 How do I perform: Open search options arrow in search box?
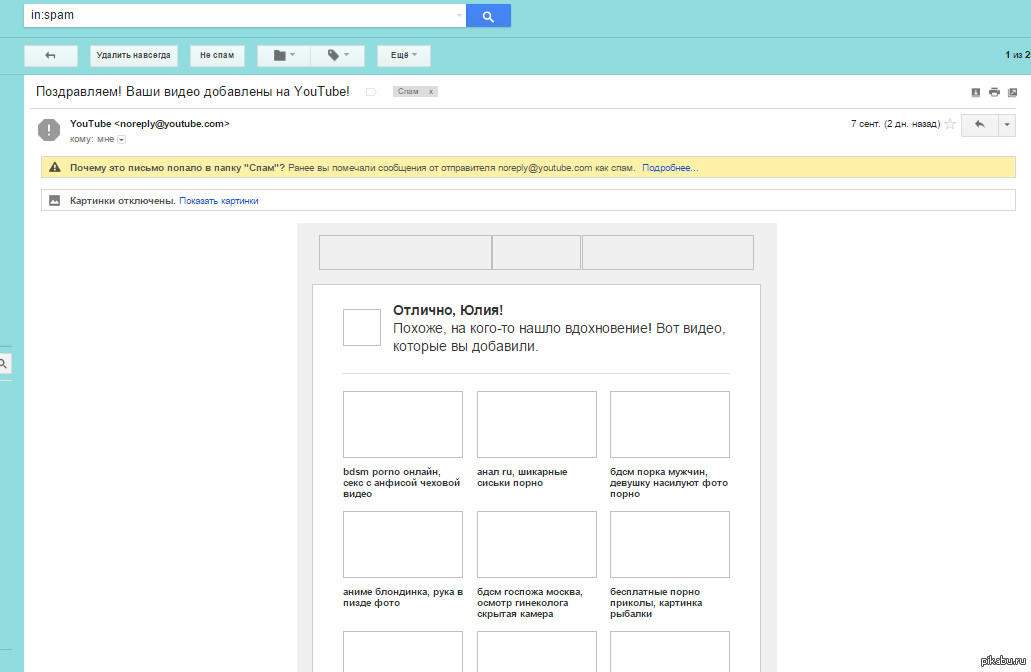coord(459,15)
